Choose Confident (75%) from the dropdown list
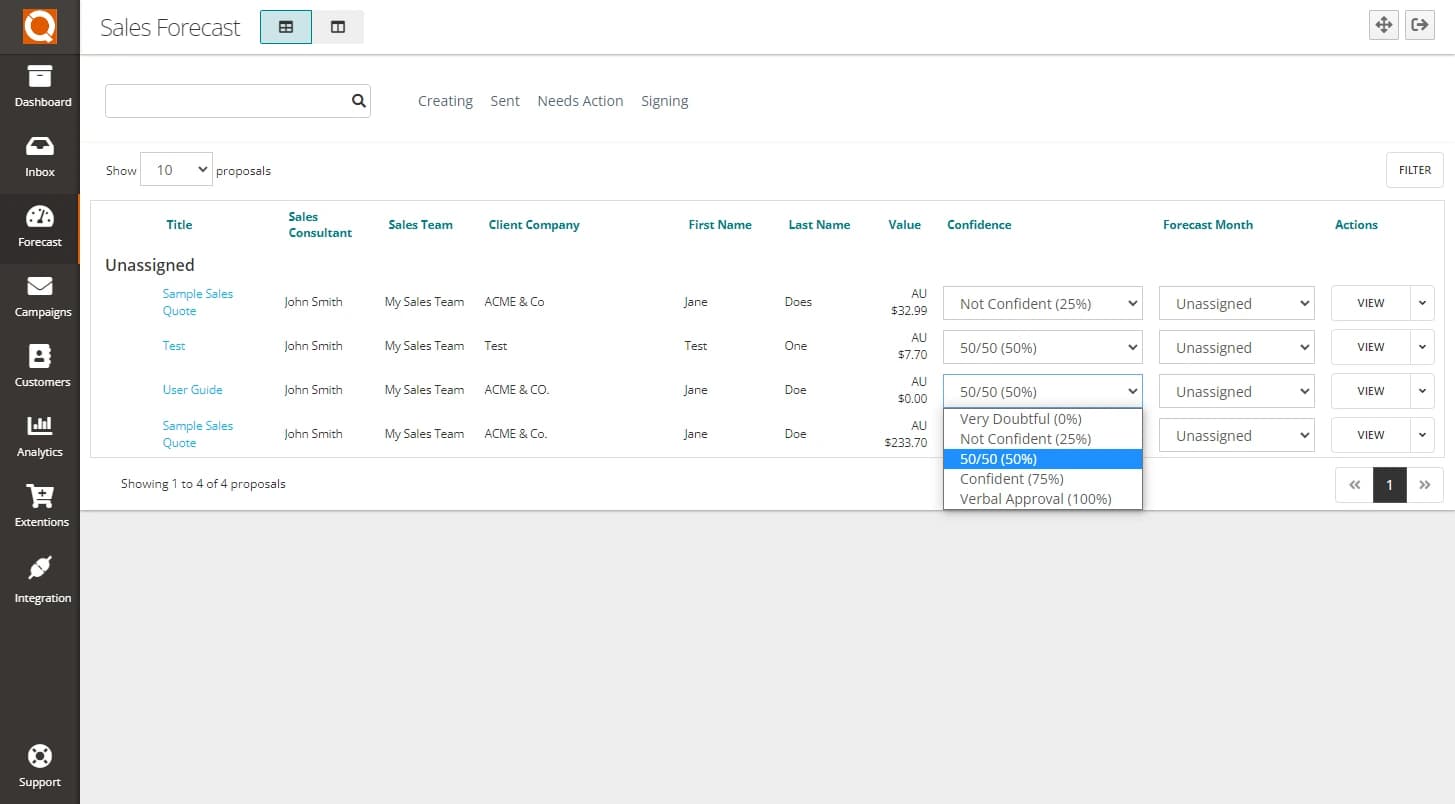The width and height of the screenshot is (1455, 804). (1011, 479)
